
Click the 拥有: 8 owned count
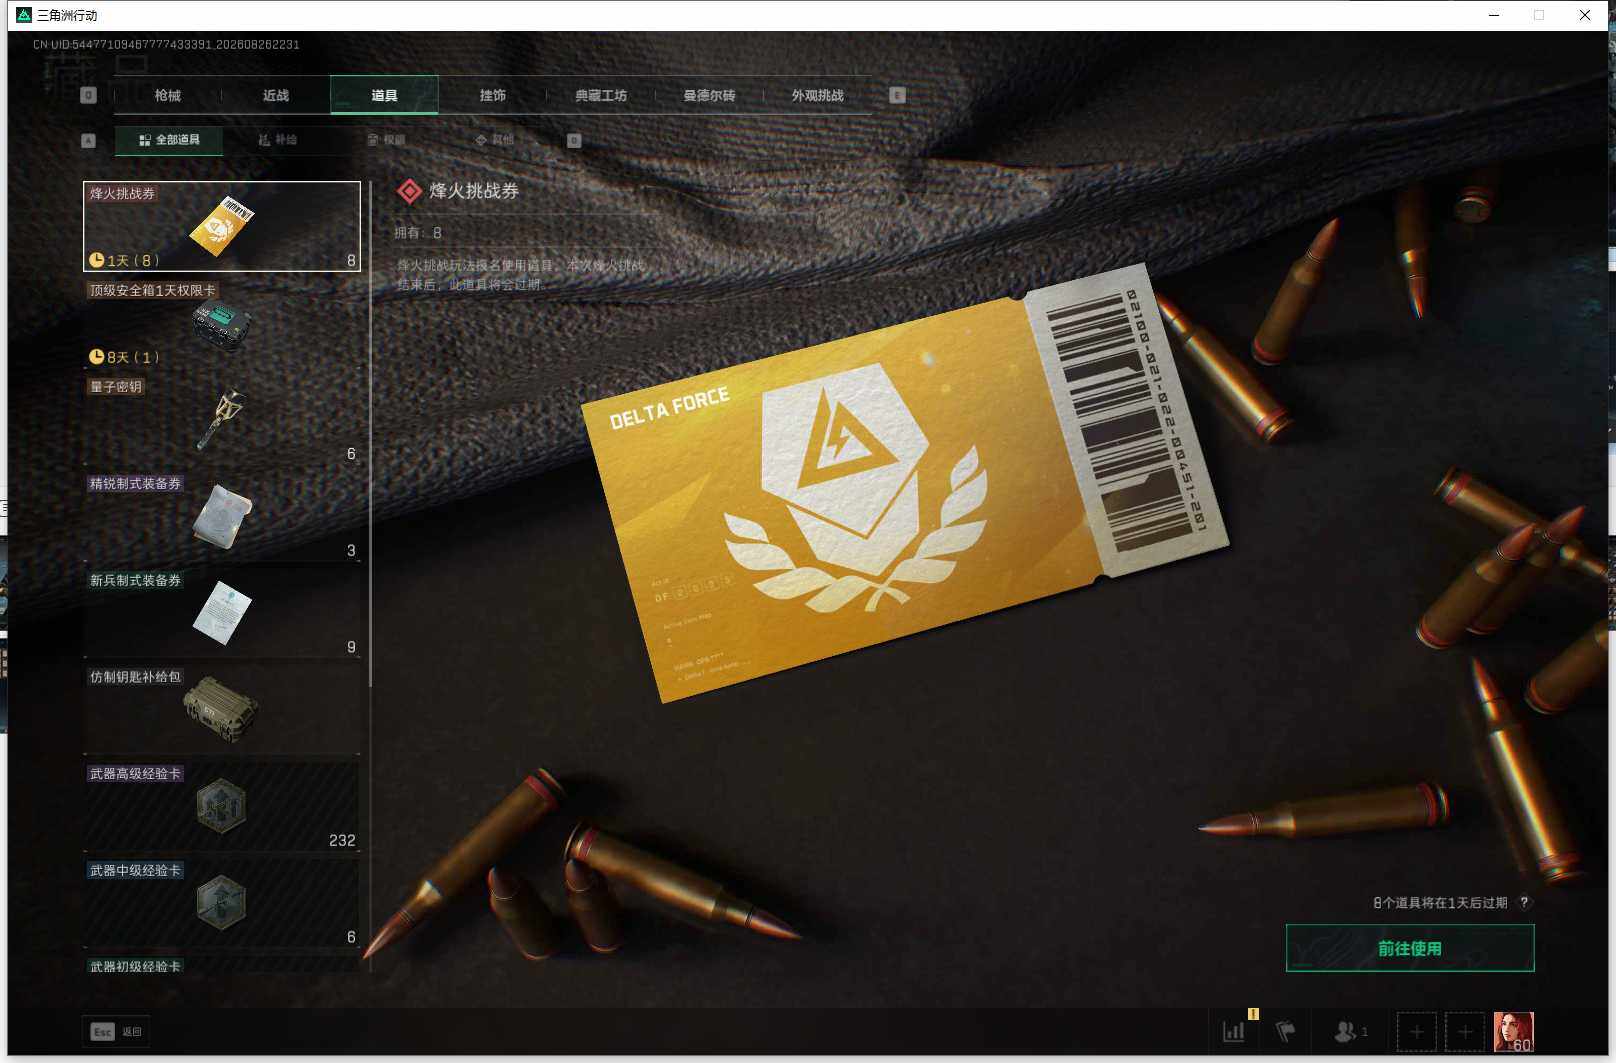418,233
